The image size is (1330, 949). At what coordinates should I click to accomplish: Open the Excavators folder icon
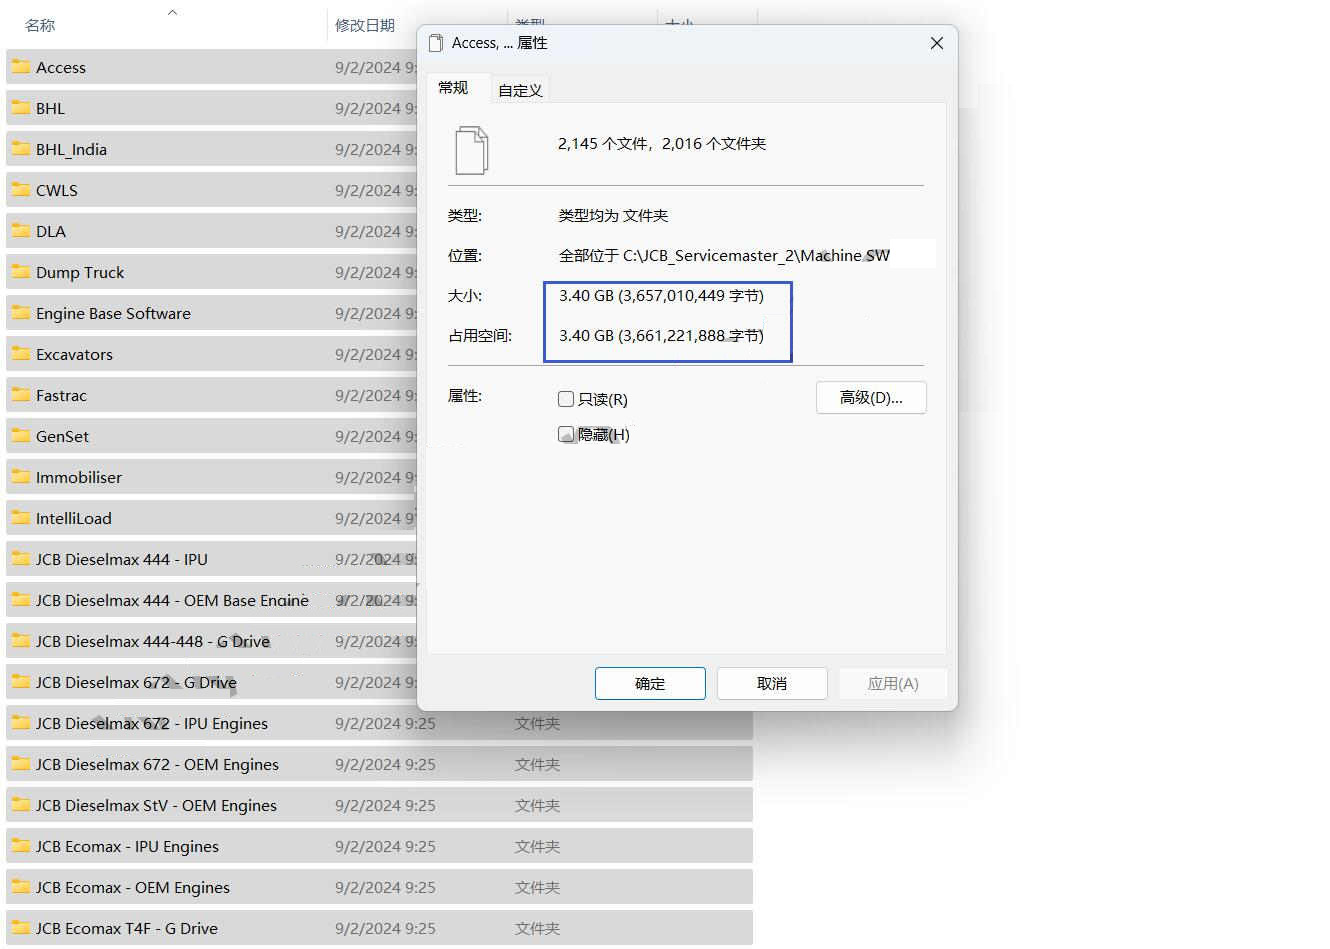pos(21,354)
